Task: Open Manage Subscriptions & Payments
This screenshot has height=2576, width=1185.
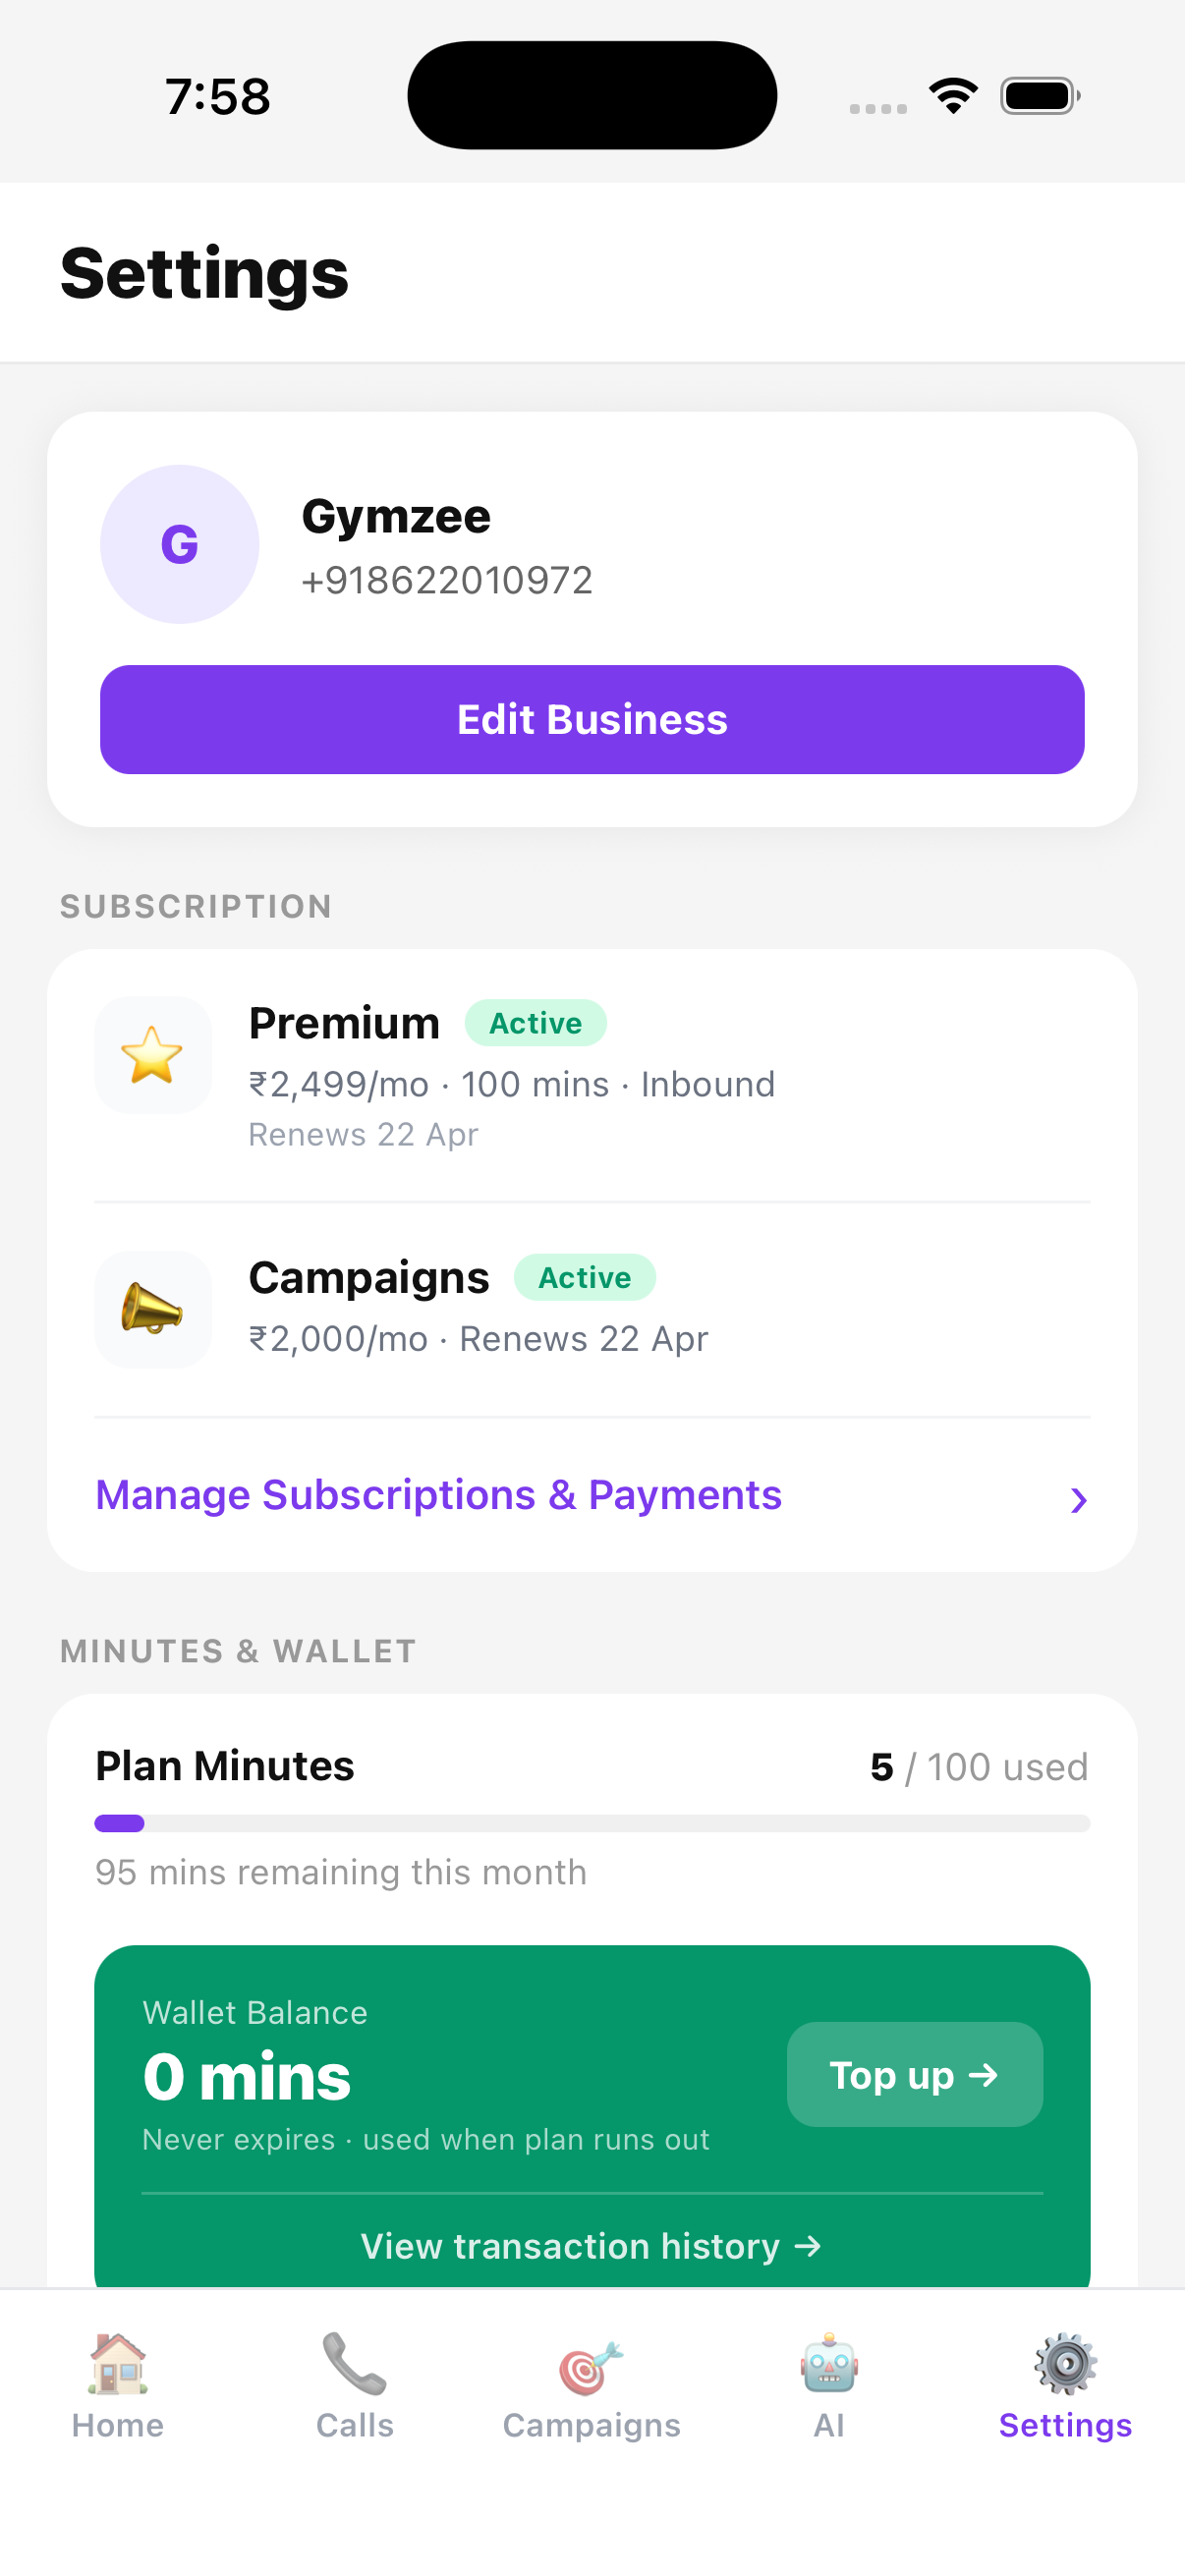Action: [x=438, y=1495]
